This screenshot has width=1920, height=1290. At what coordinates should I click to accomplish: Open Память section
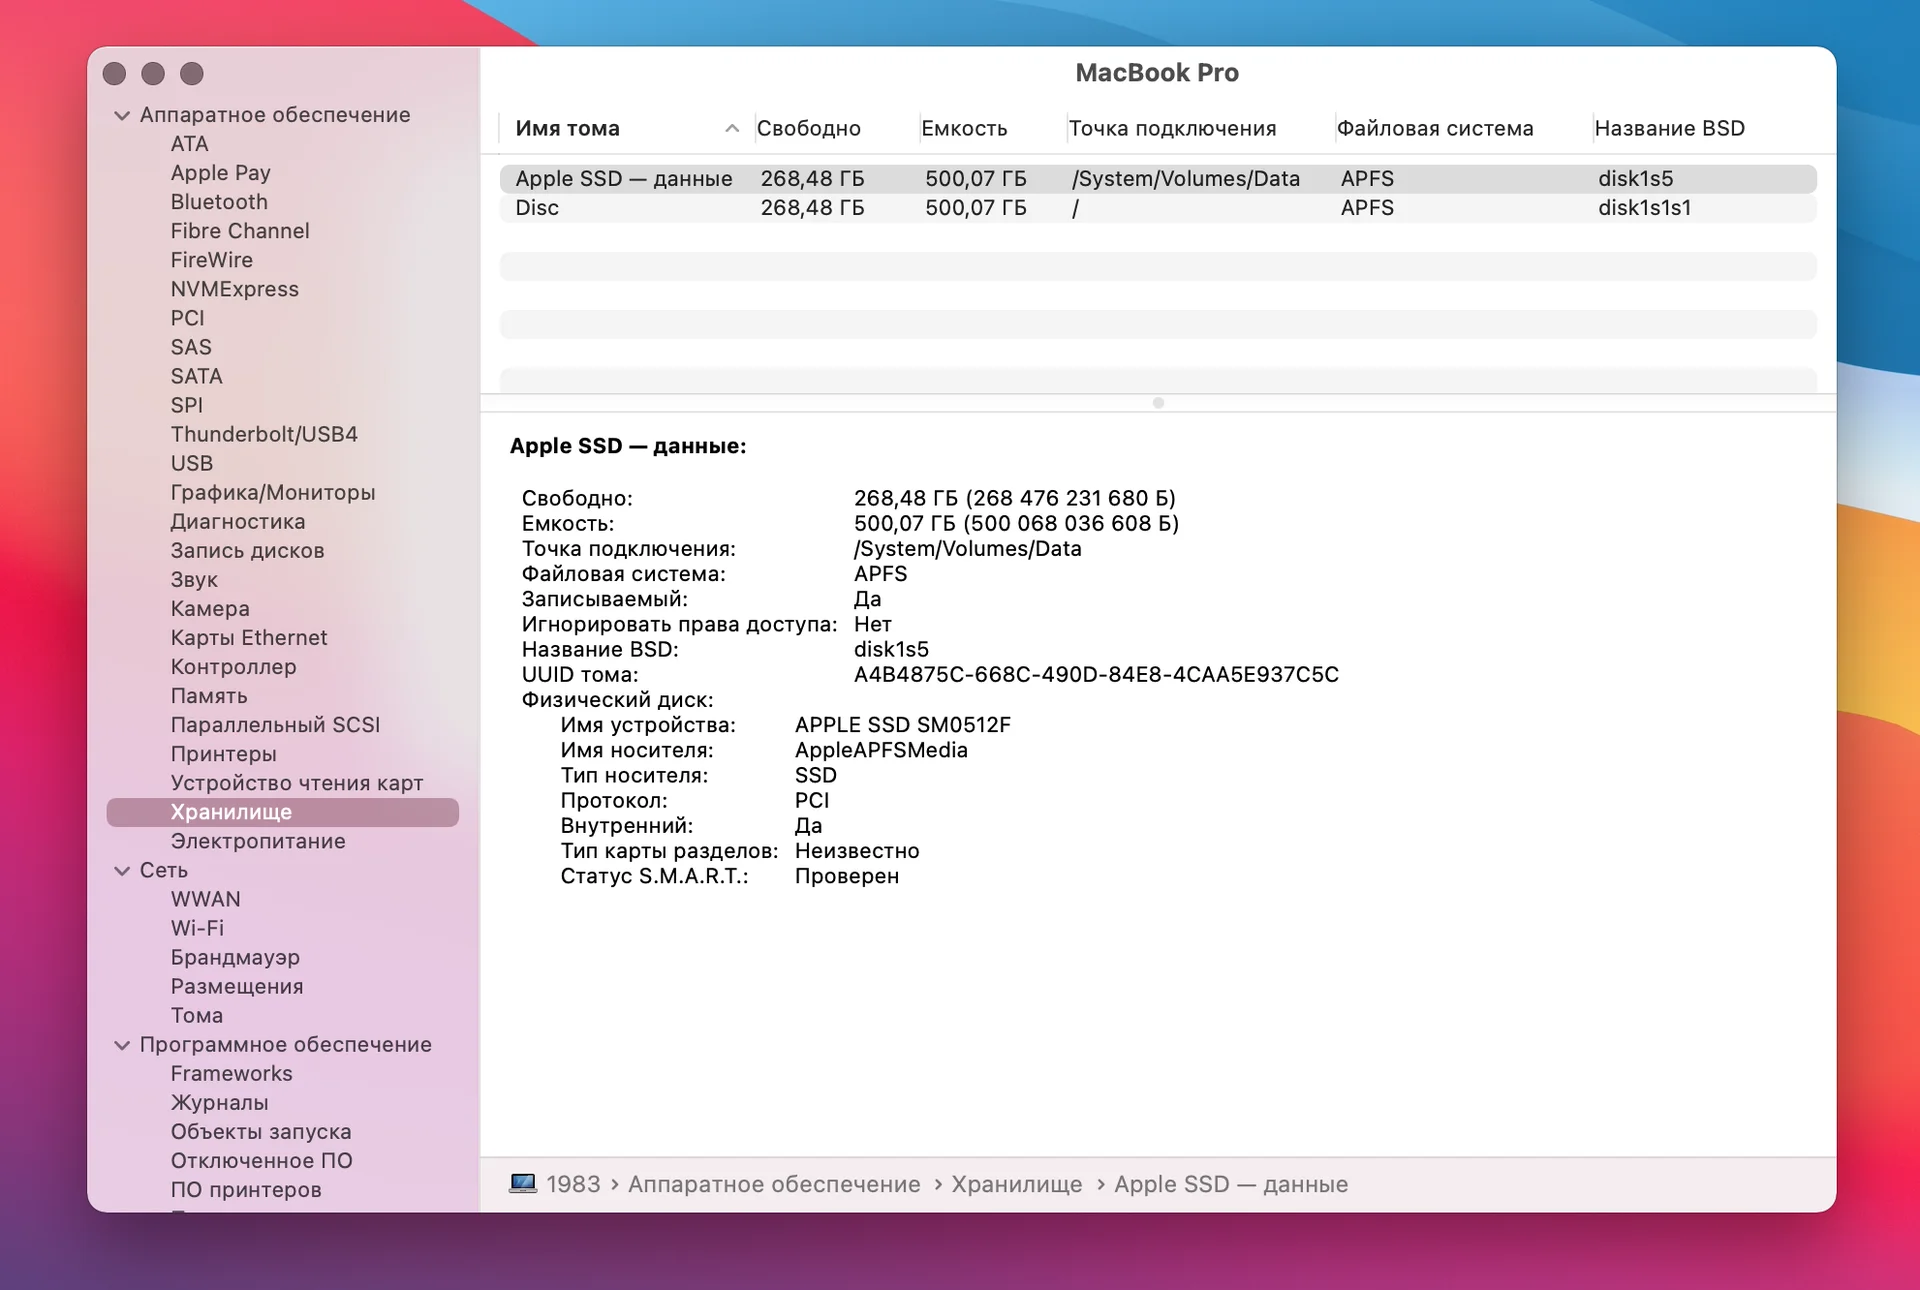click(x=209, y=695)
